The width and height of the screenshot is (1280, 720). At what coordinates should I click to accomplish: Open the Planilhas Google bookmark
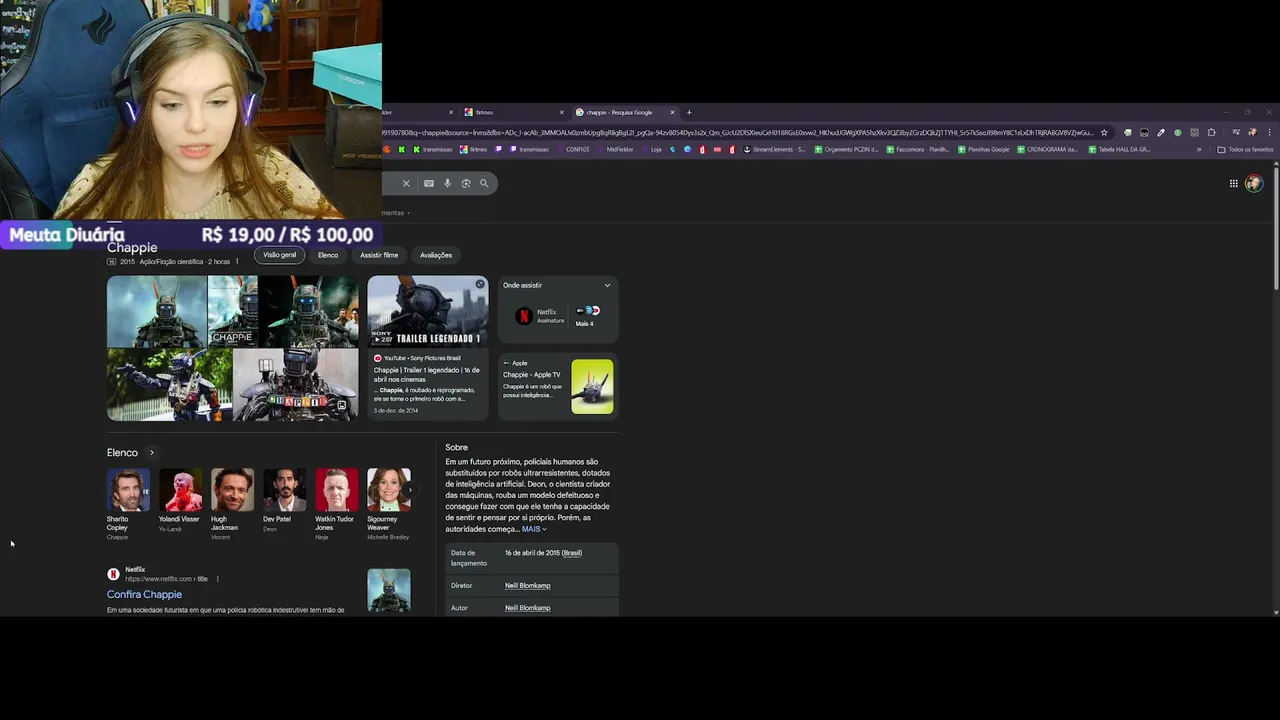pyautogui.click(x=983, y=149)
